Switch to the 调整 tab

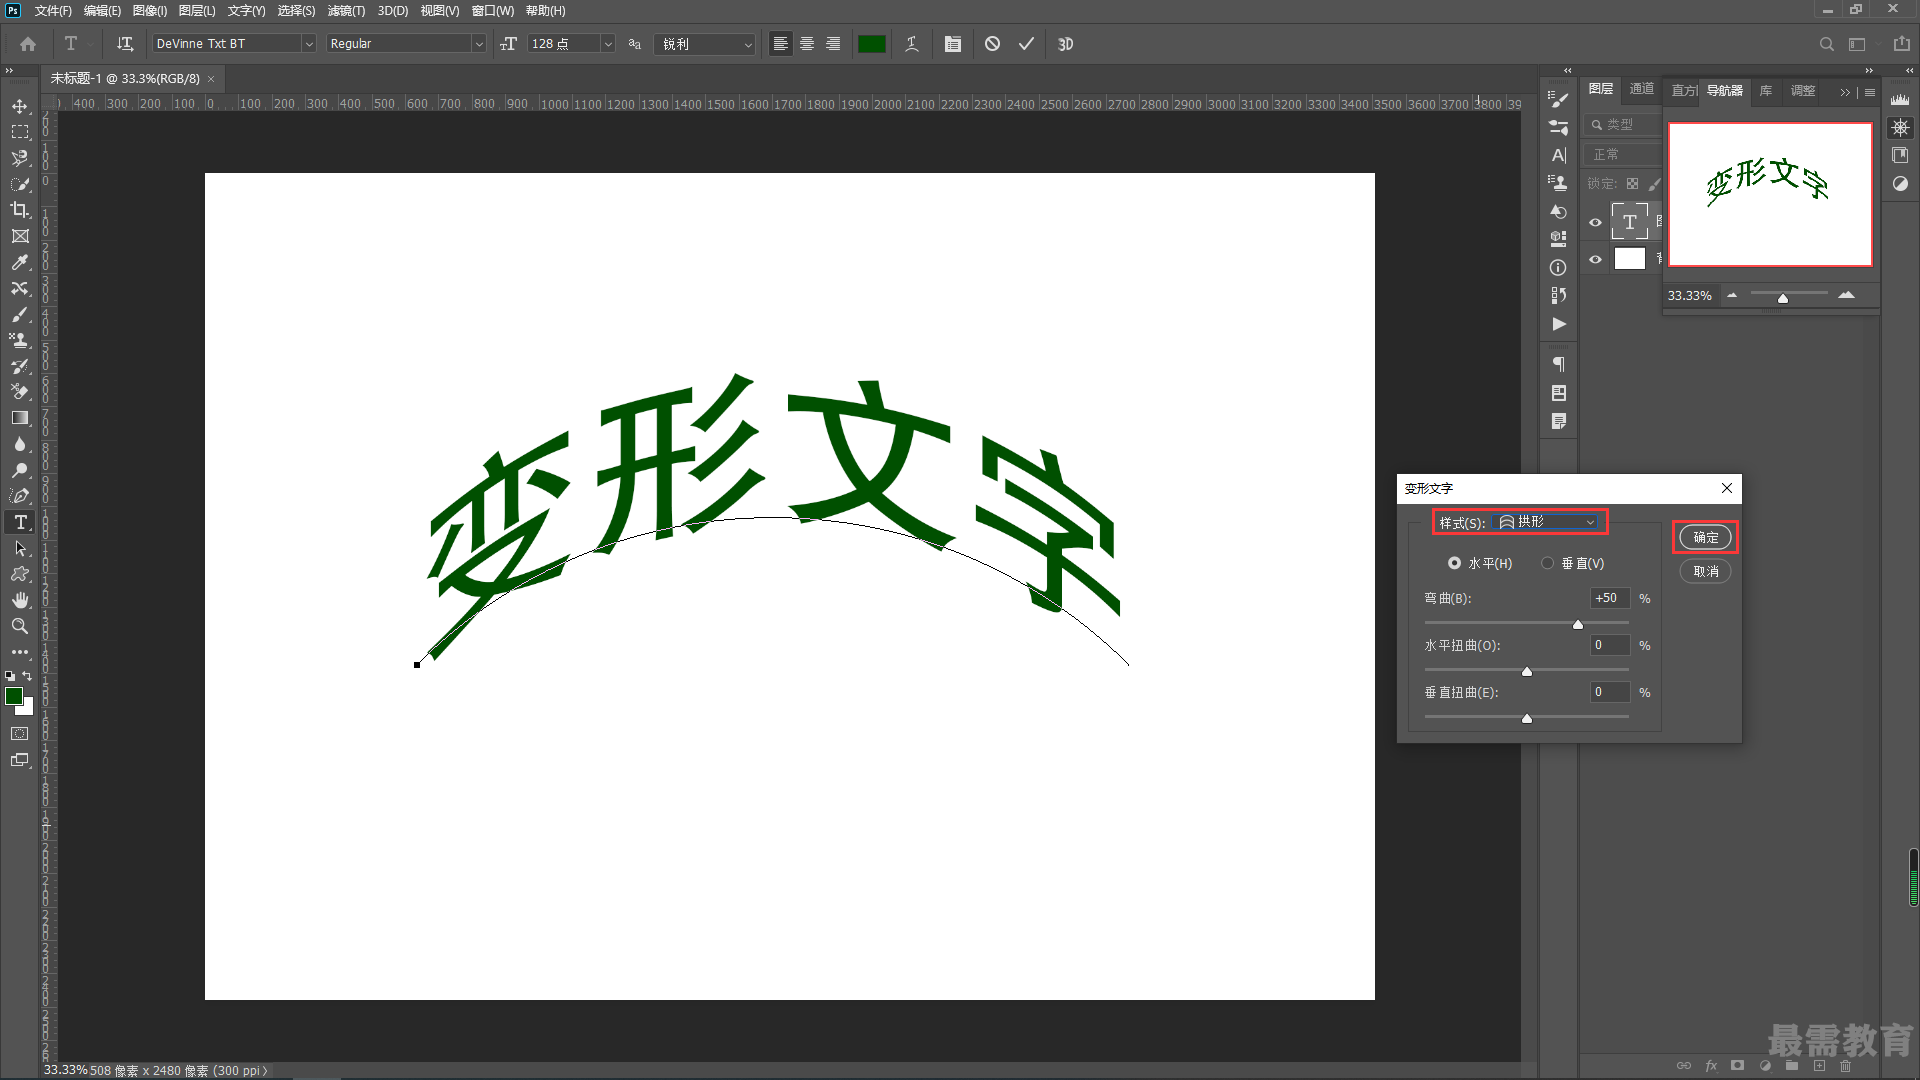[x=1803, y=91]
